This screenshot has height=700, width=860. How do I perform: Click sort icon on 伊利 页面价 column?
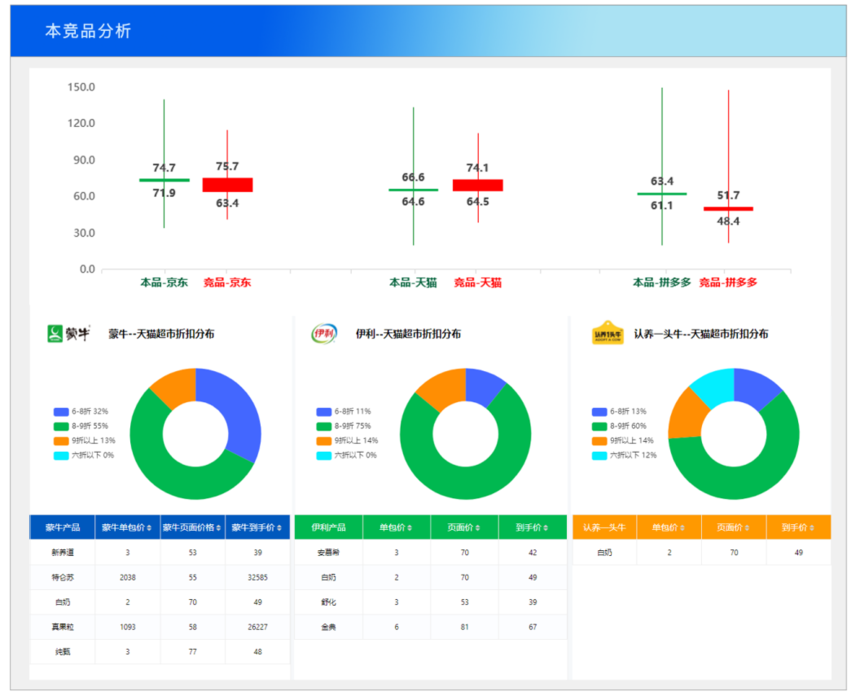pyautogui.click(x=479, y=527)
